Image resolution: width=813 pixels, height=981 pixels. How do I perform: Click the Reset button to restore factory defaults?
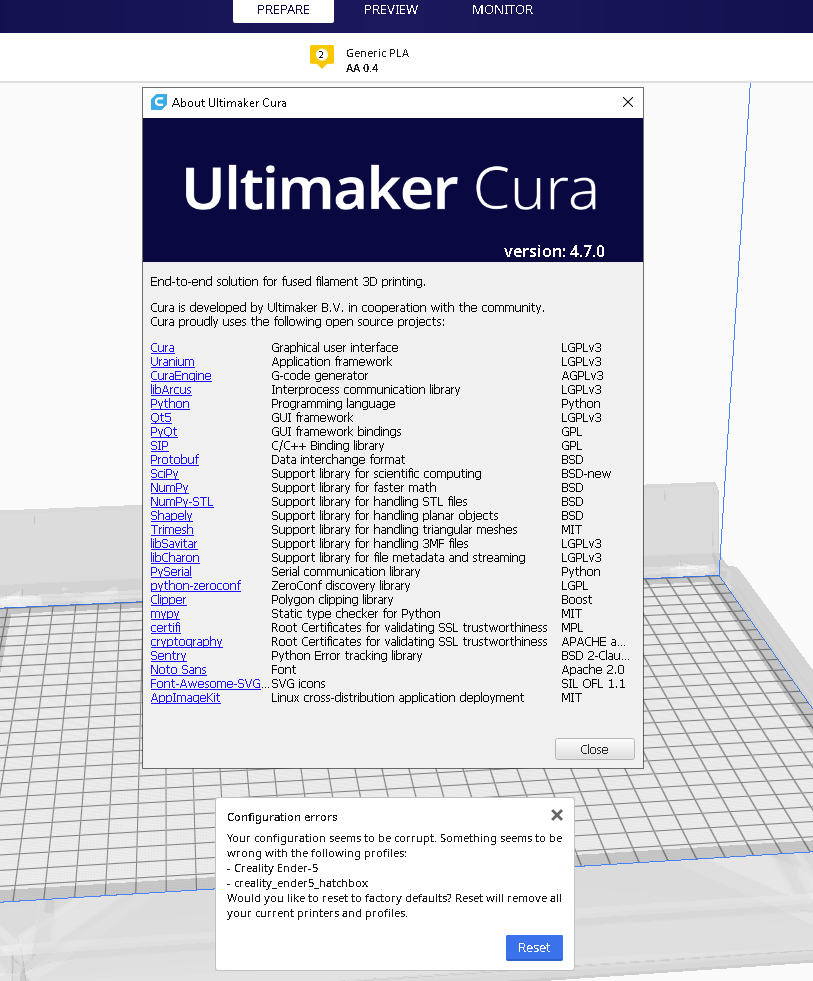[x=534, y=947]
